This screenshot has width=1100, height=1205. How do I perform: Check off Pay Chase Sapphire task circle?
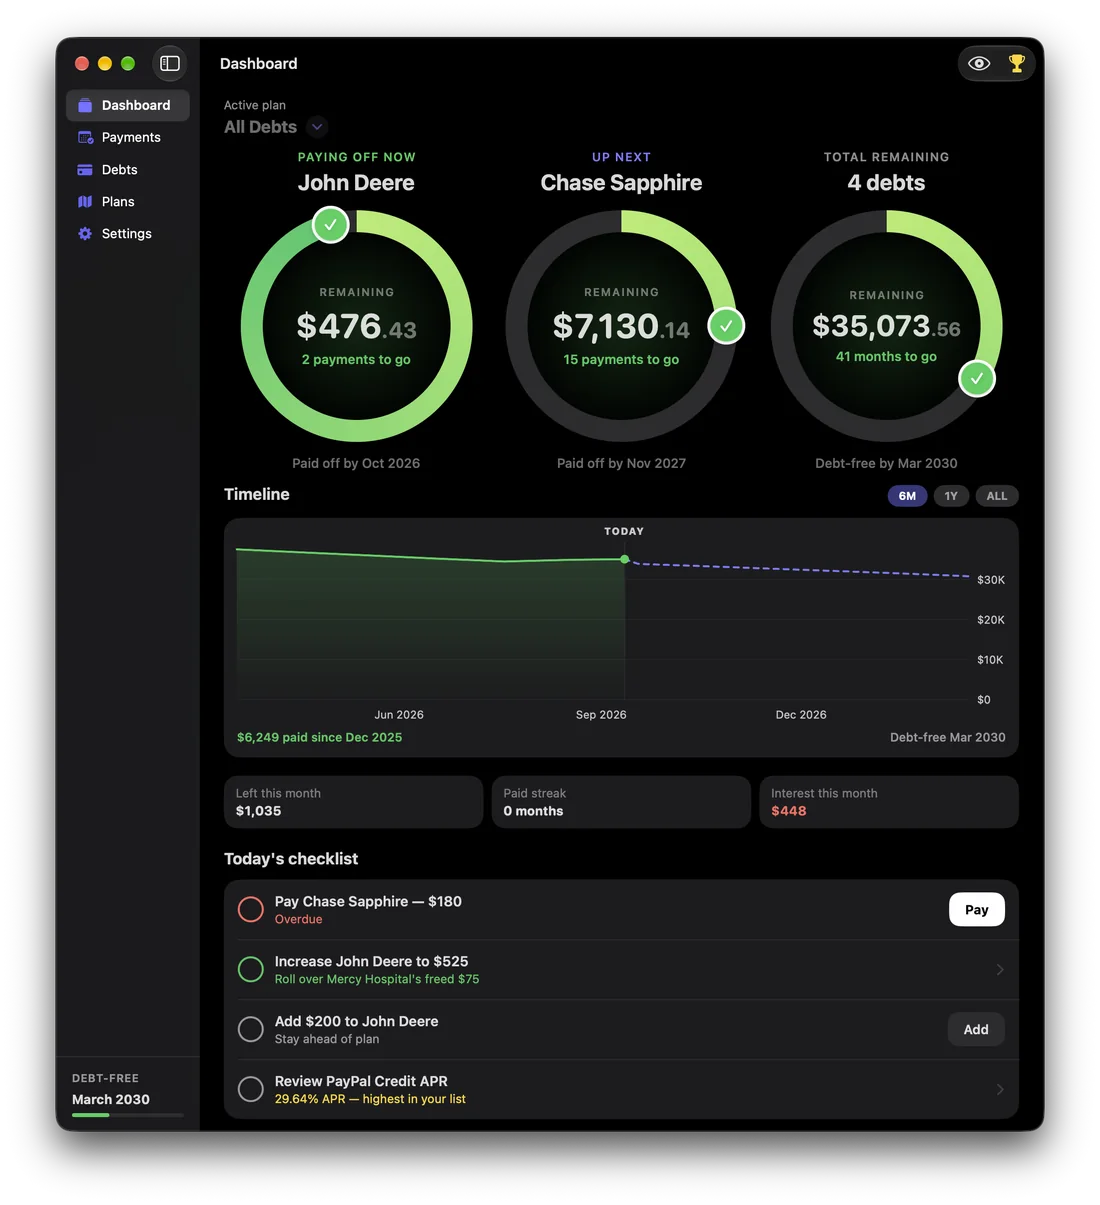pos(251,909)
